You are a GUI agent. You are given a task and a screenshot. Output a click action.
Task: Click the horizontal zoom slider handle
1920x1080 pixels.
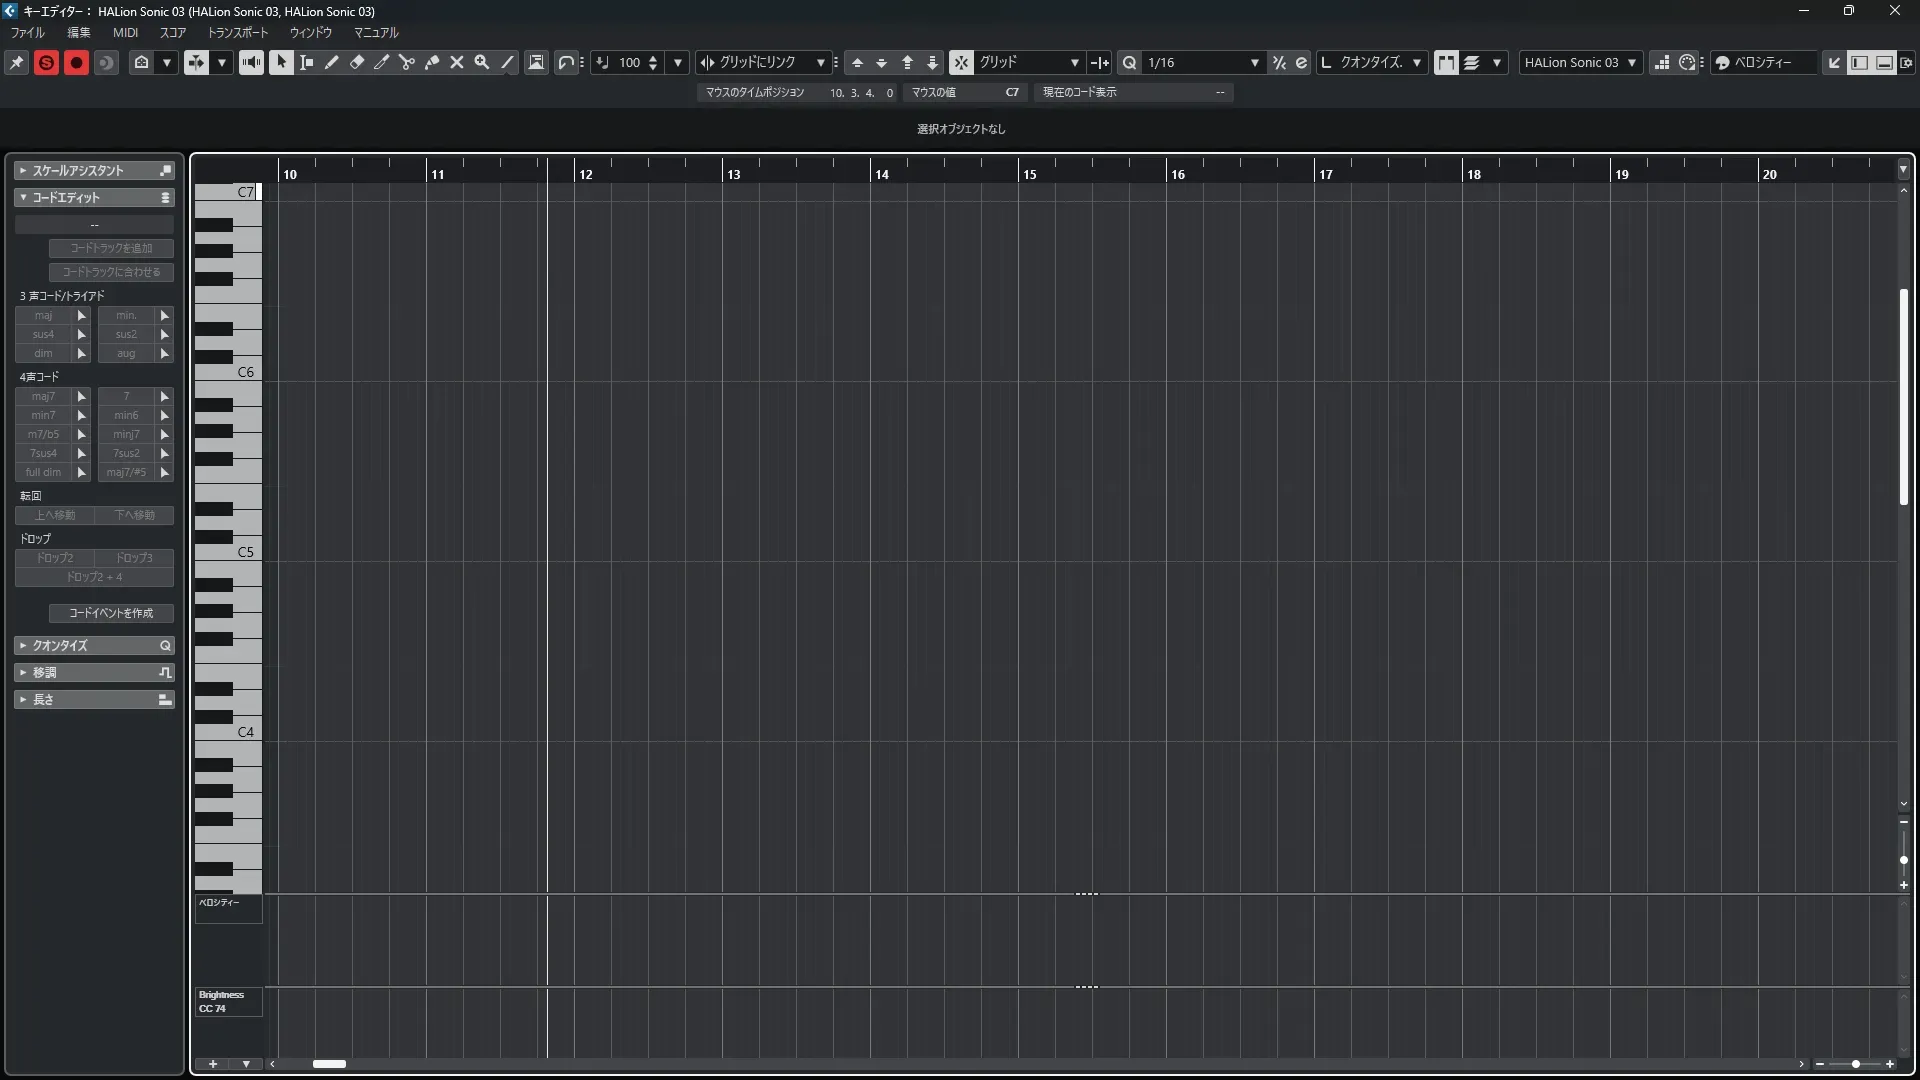[1856, 1064]
